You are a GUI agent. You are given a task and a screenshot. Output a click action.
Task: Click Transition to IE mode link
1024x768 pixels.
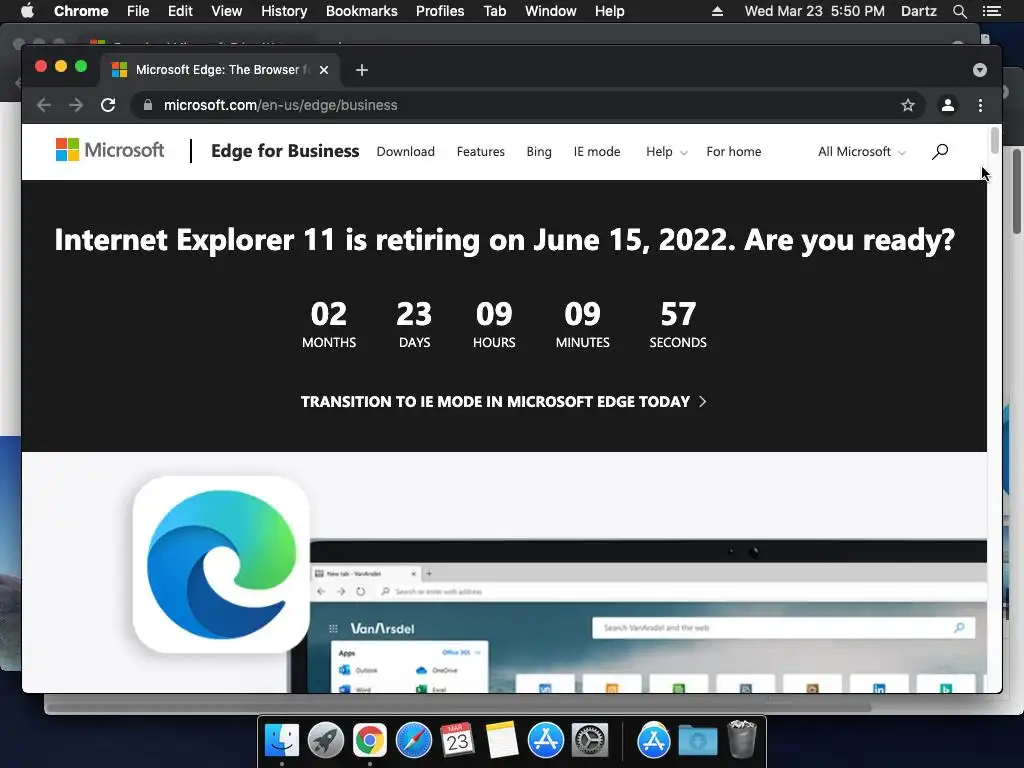tap(504, 402)
